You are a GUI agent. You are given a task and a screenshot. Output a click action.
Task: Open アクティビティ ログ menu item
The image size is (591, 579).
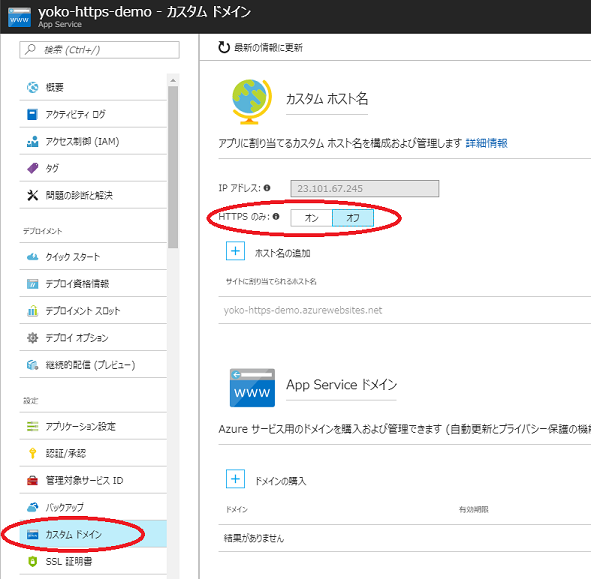[93, 114]
